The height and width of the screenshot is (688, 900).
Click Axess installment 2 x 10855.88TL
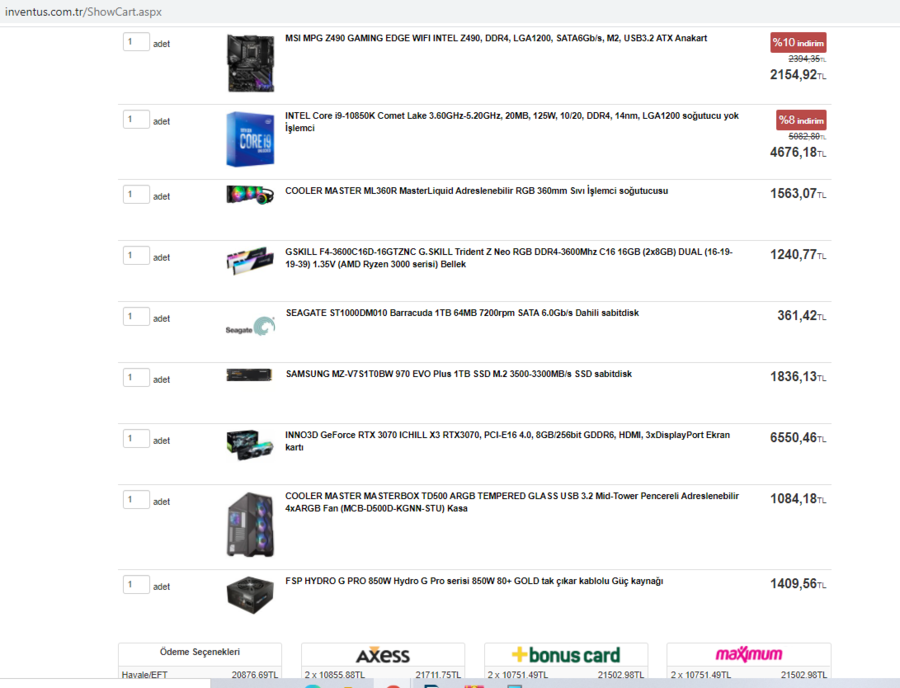335,675
